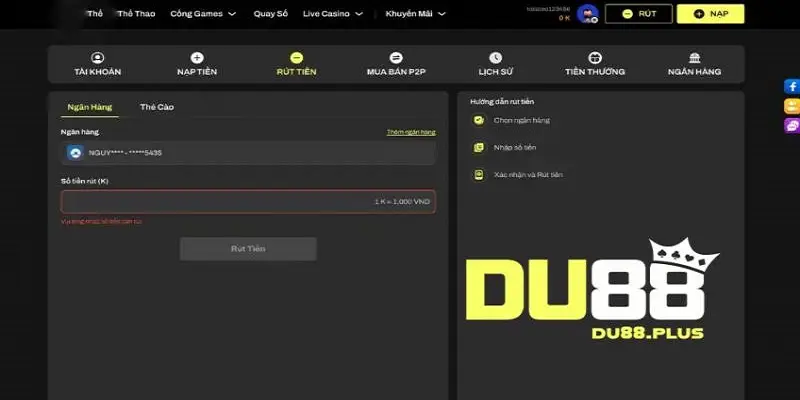This screenshot has height=400, width=800.
Task: Open the Ngân Hàng bank icon
Action: (694, 58)
